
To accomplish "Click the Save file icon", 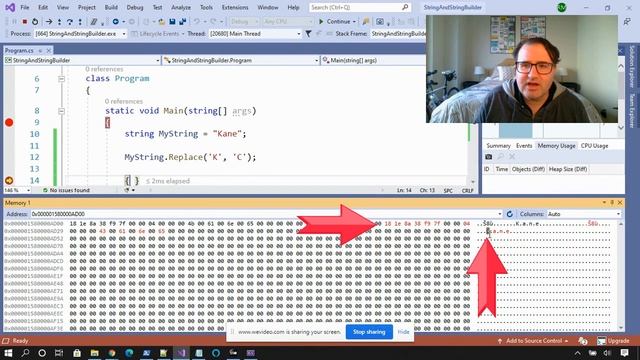I will [x=172, y=22].
